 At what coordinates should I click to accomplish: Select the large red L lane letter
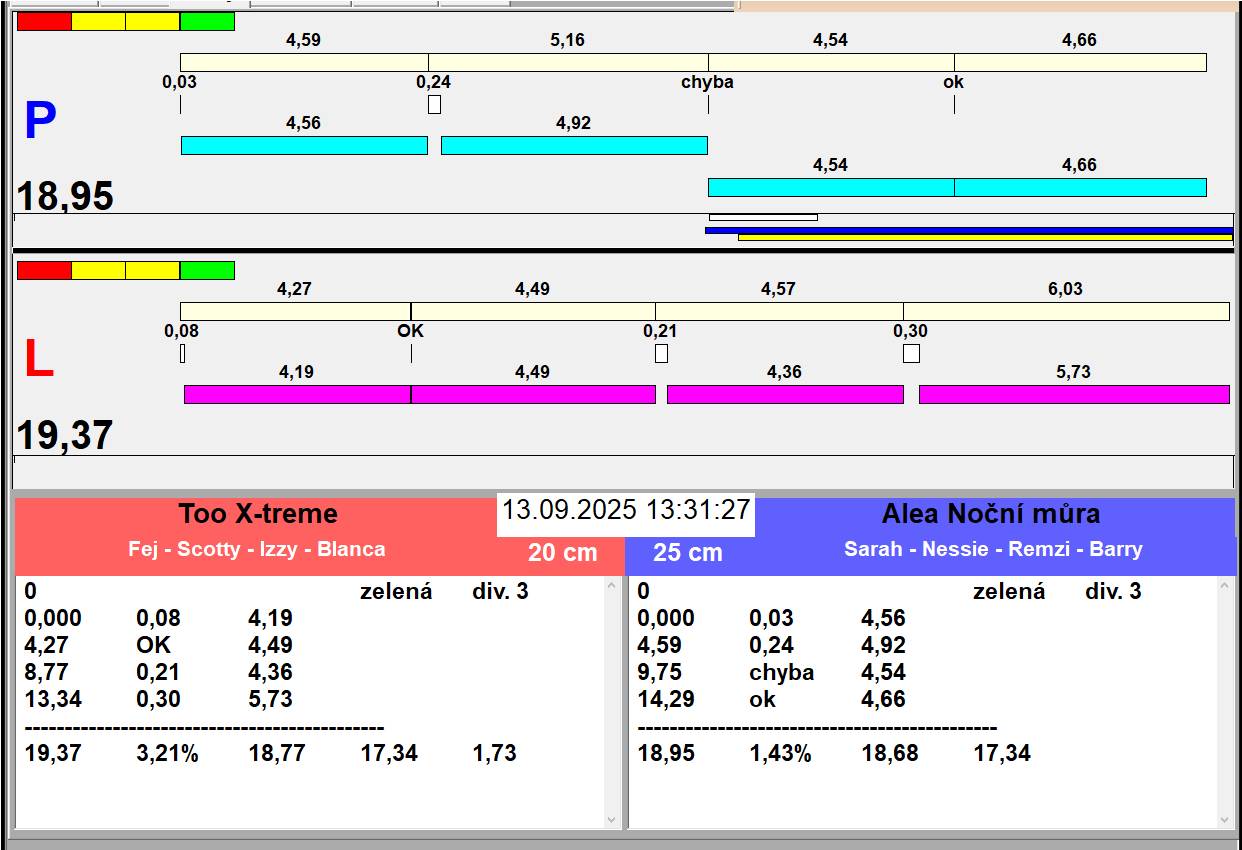(x=38, y=360)
